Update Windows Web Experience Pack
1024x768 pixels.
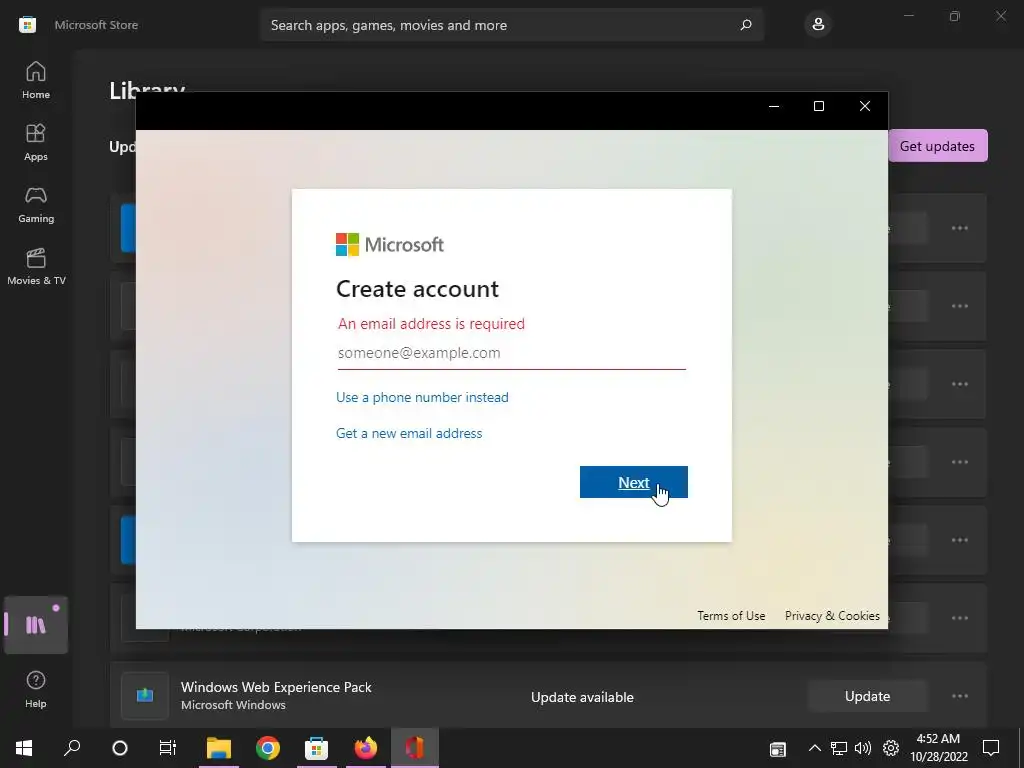click(x=867, y=696)
